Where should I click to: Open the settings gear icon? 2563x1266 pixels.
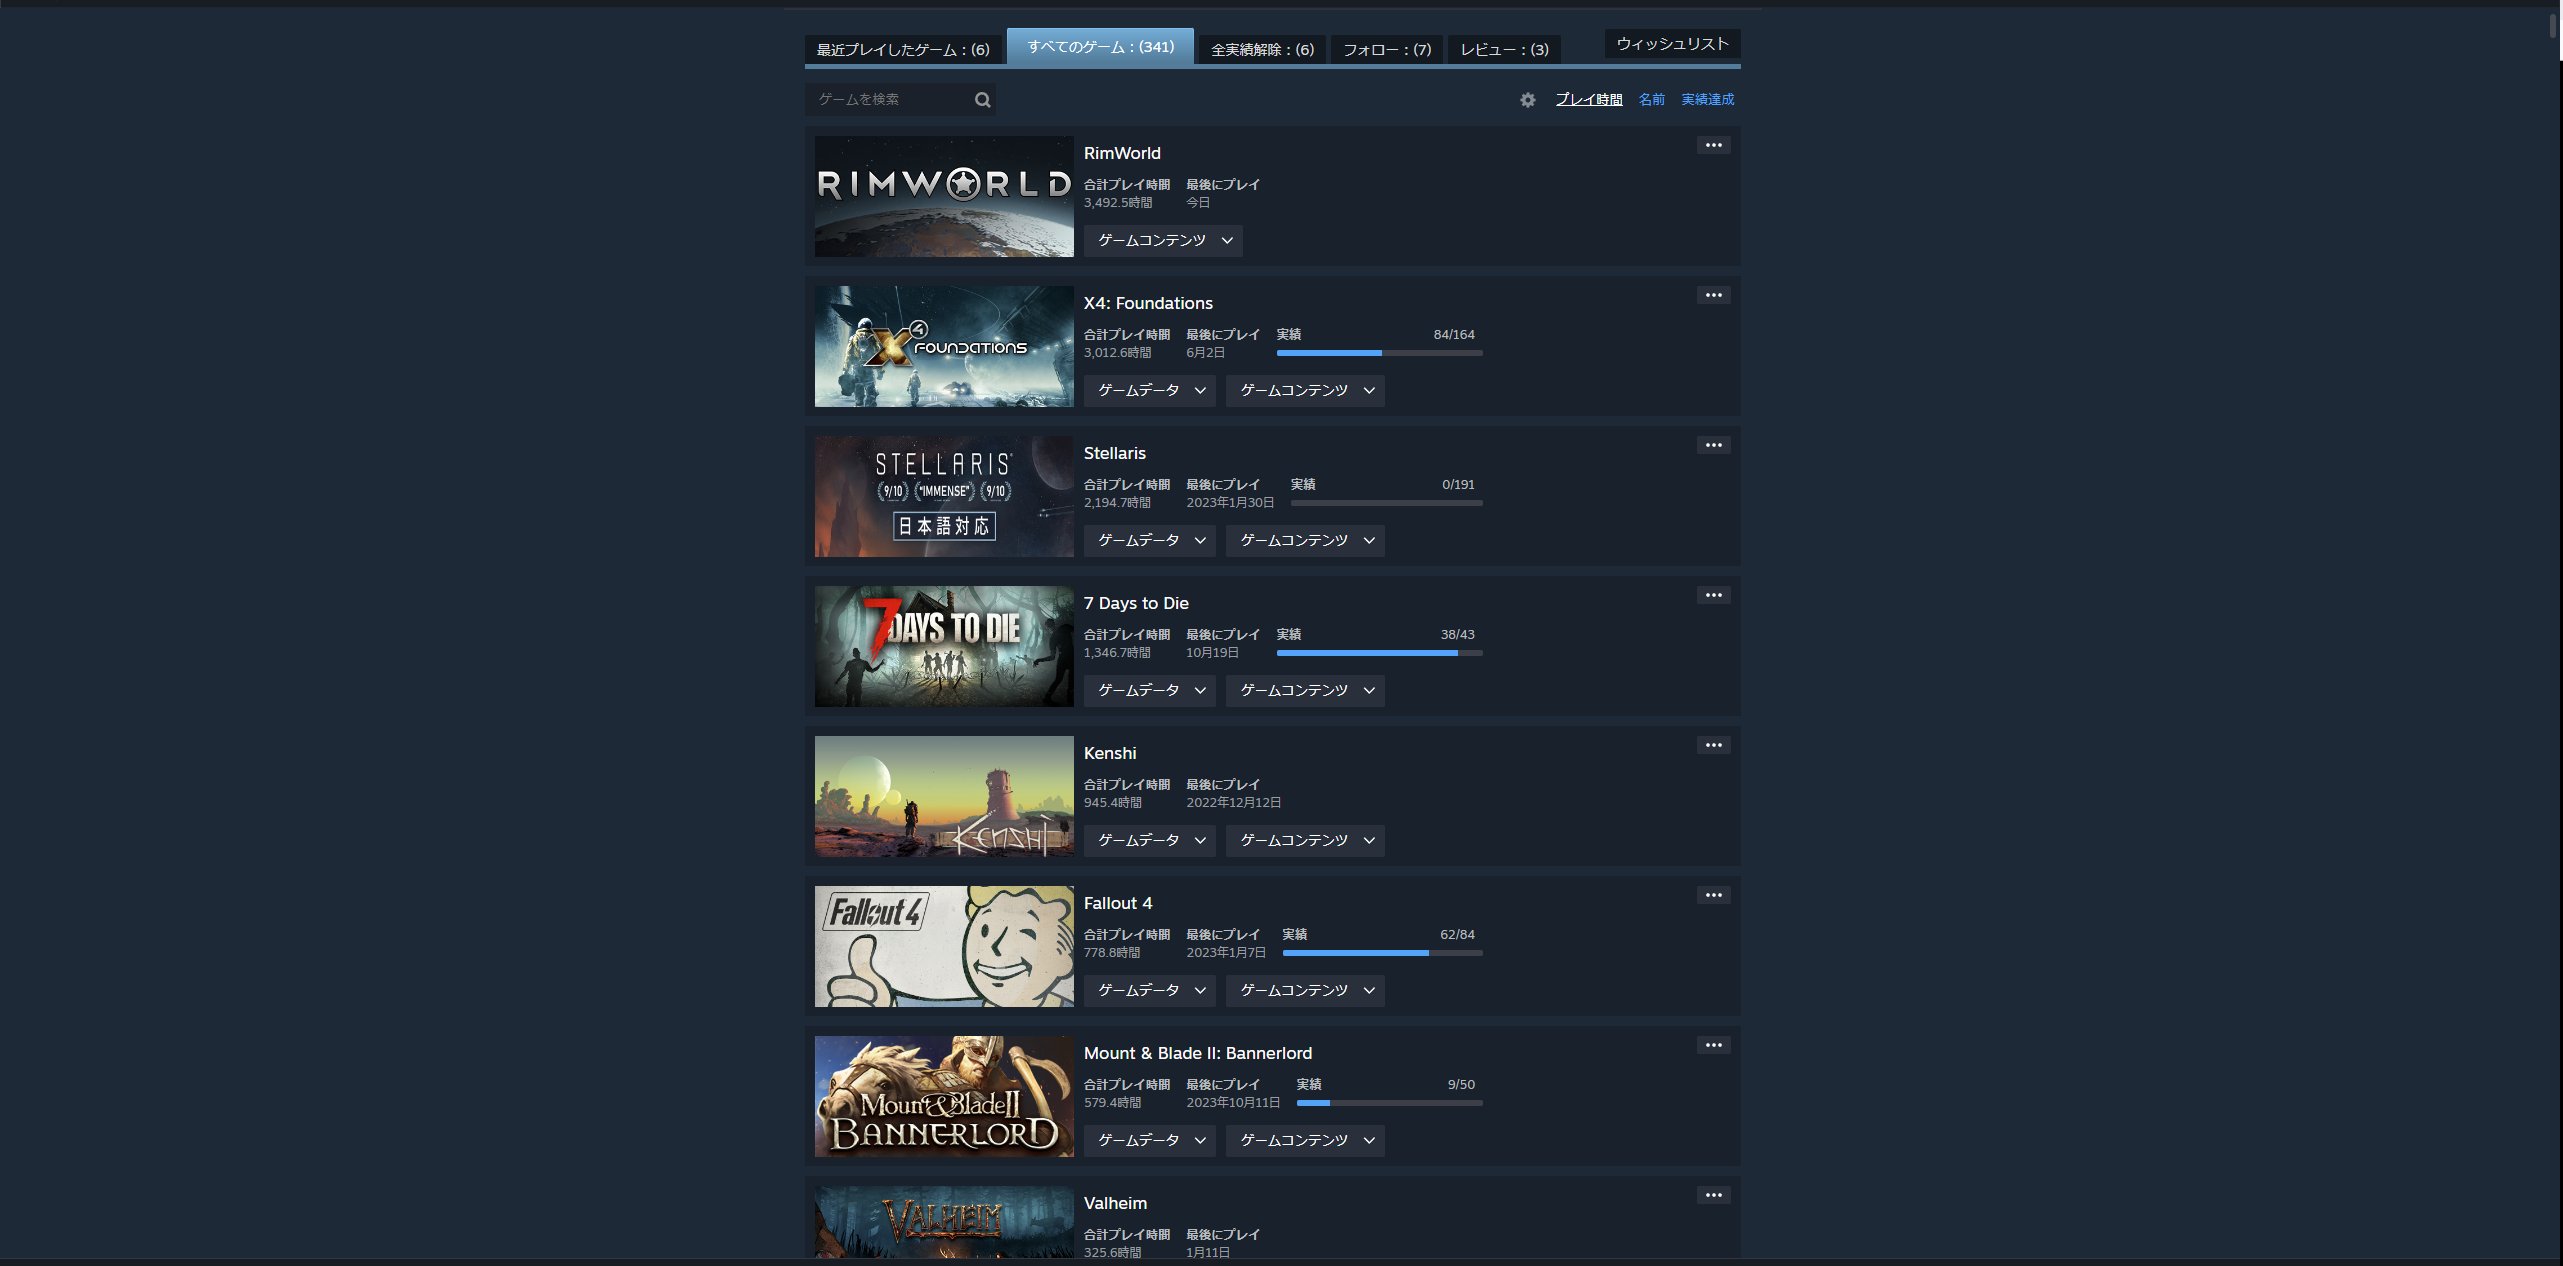point(1527,100)
